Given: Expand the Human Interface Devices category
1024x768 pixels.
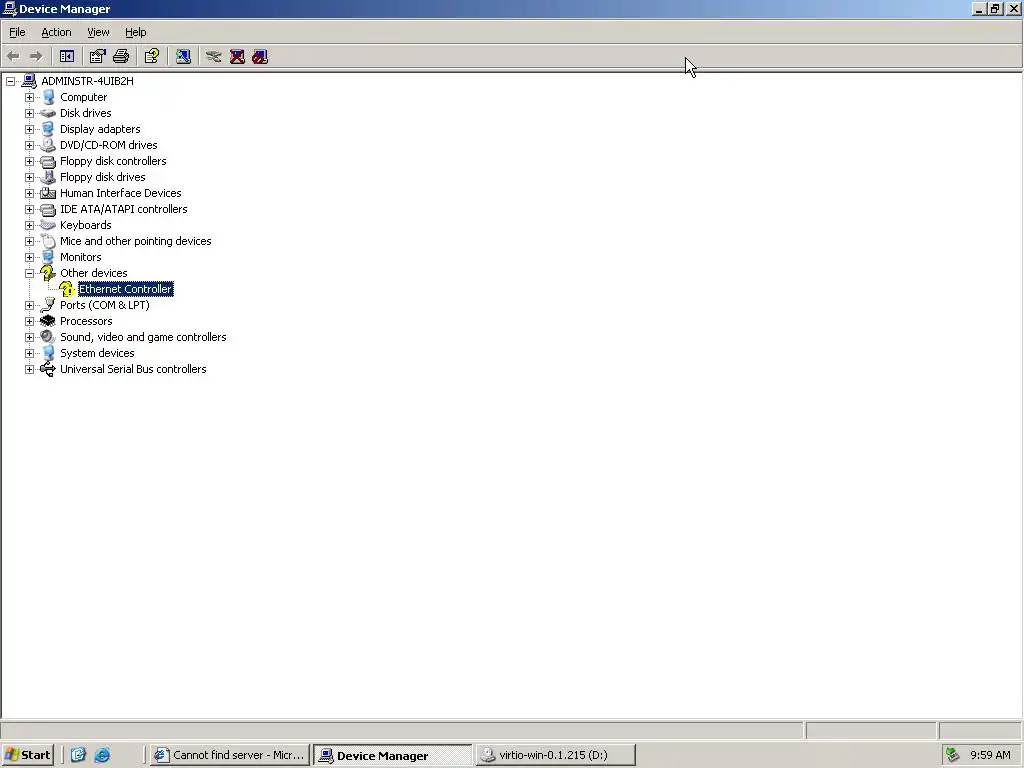Looking at the screenshot, I should point(29,193).
